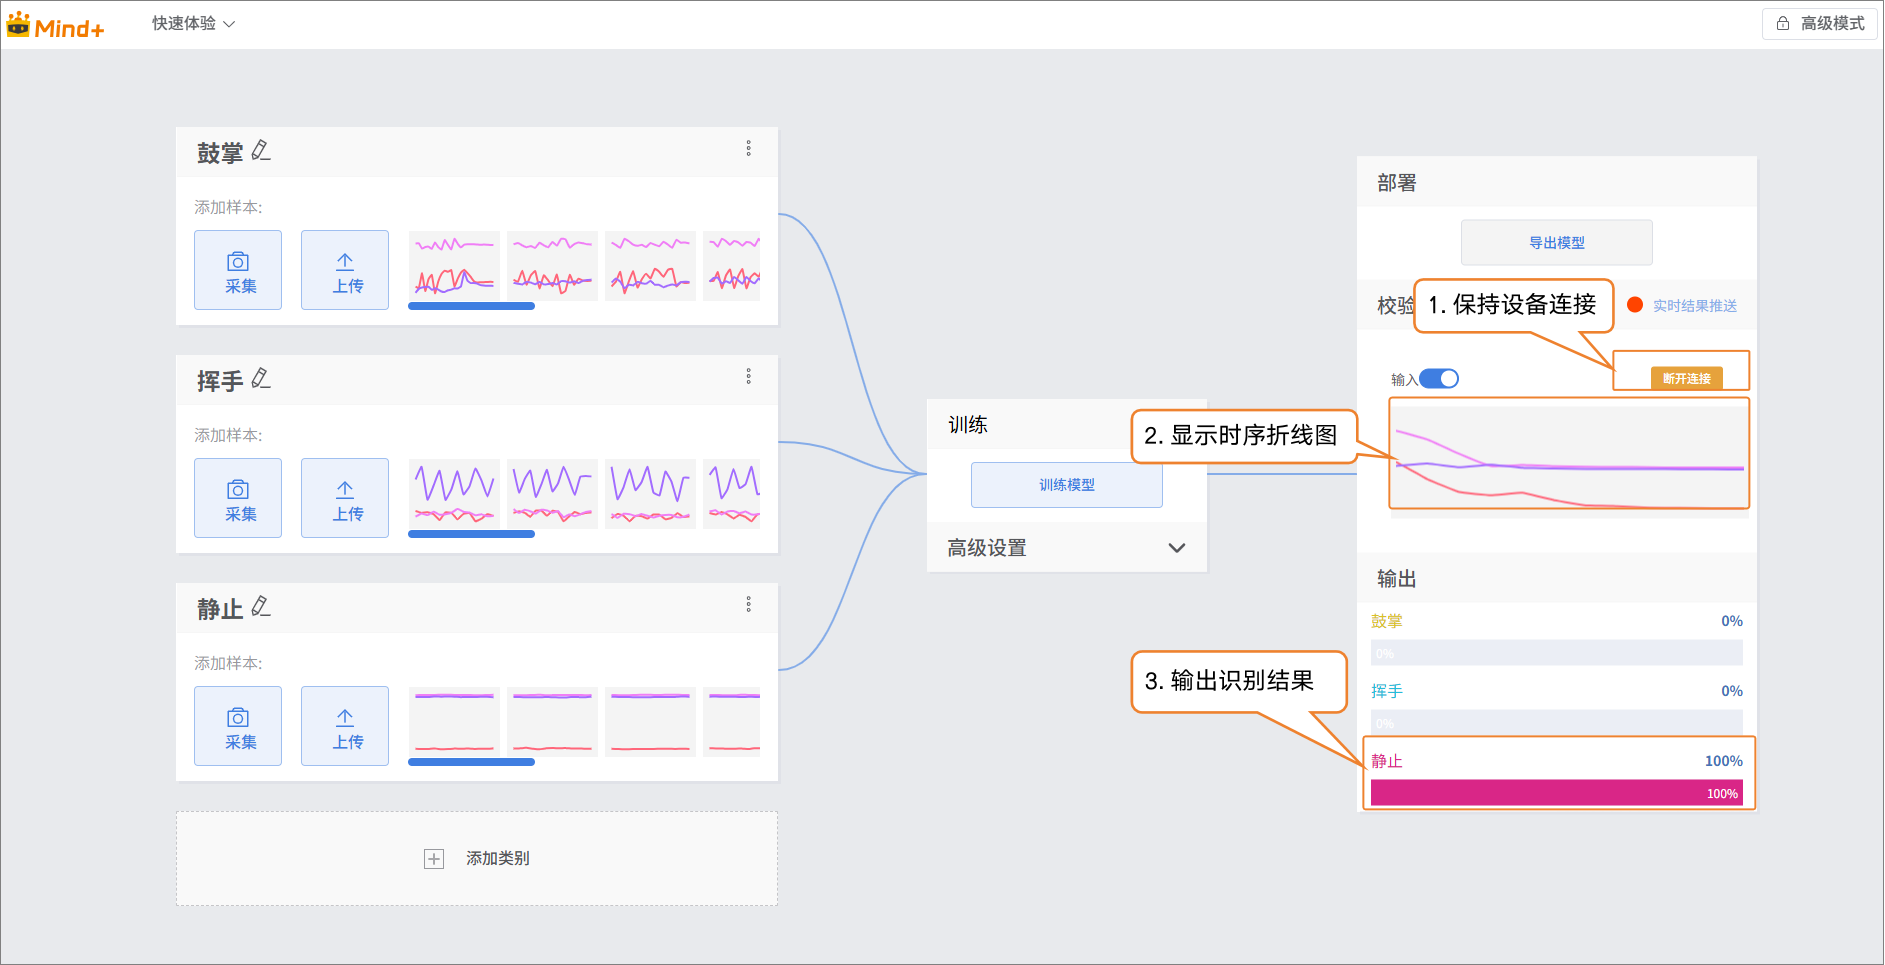Open three-dot options for 挥手 class
Viewport: 1885px width, 965px height.
[748, 377]
